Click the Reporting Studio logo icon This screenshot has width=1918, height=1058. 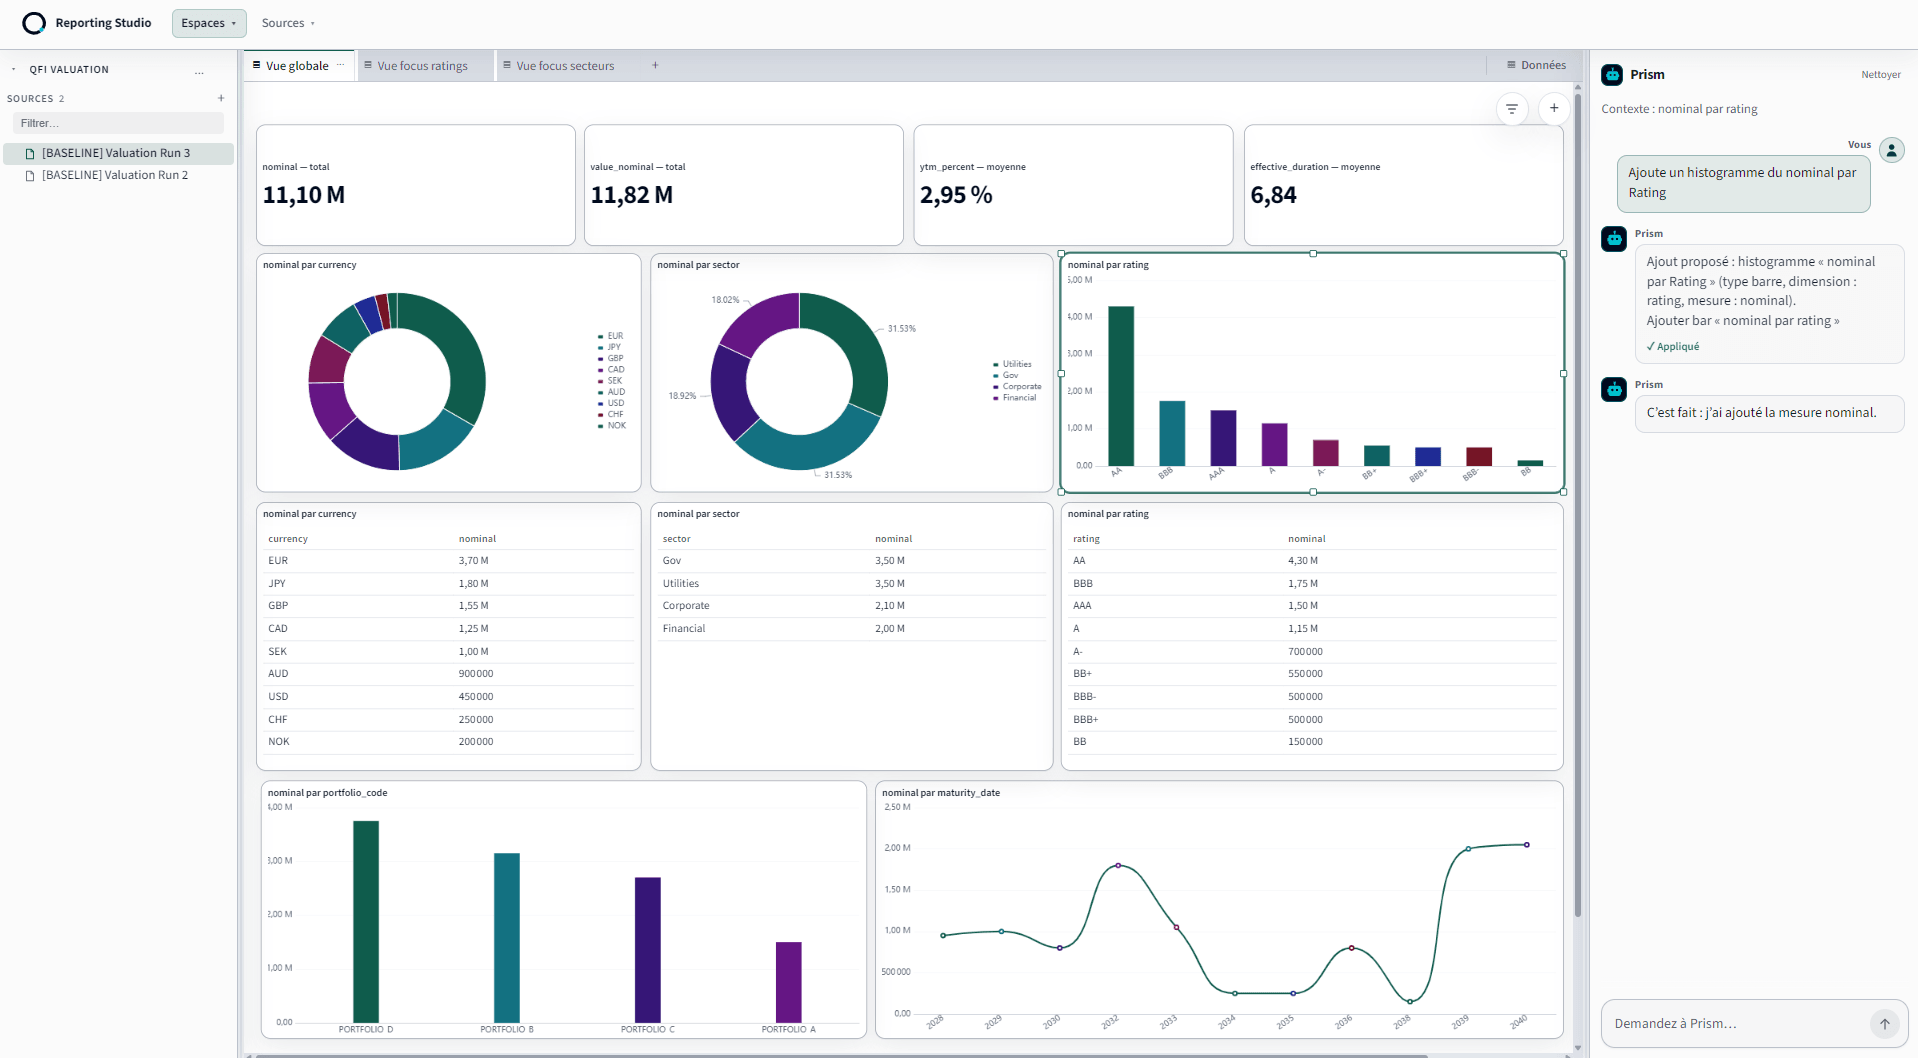pos(34,23)
